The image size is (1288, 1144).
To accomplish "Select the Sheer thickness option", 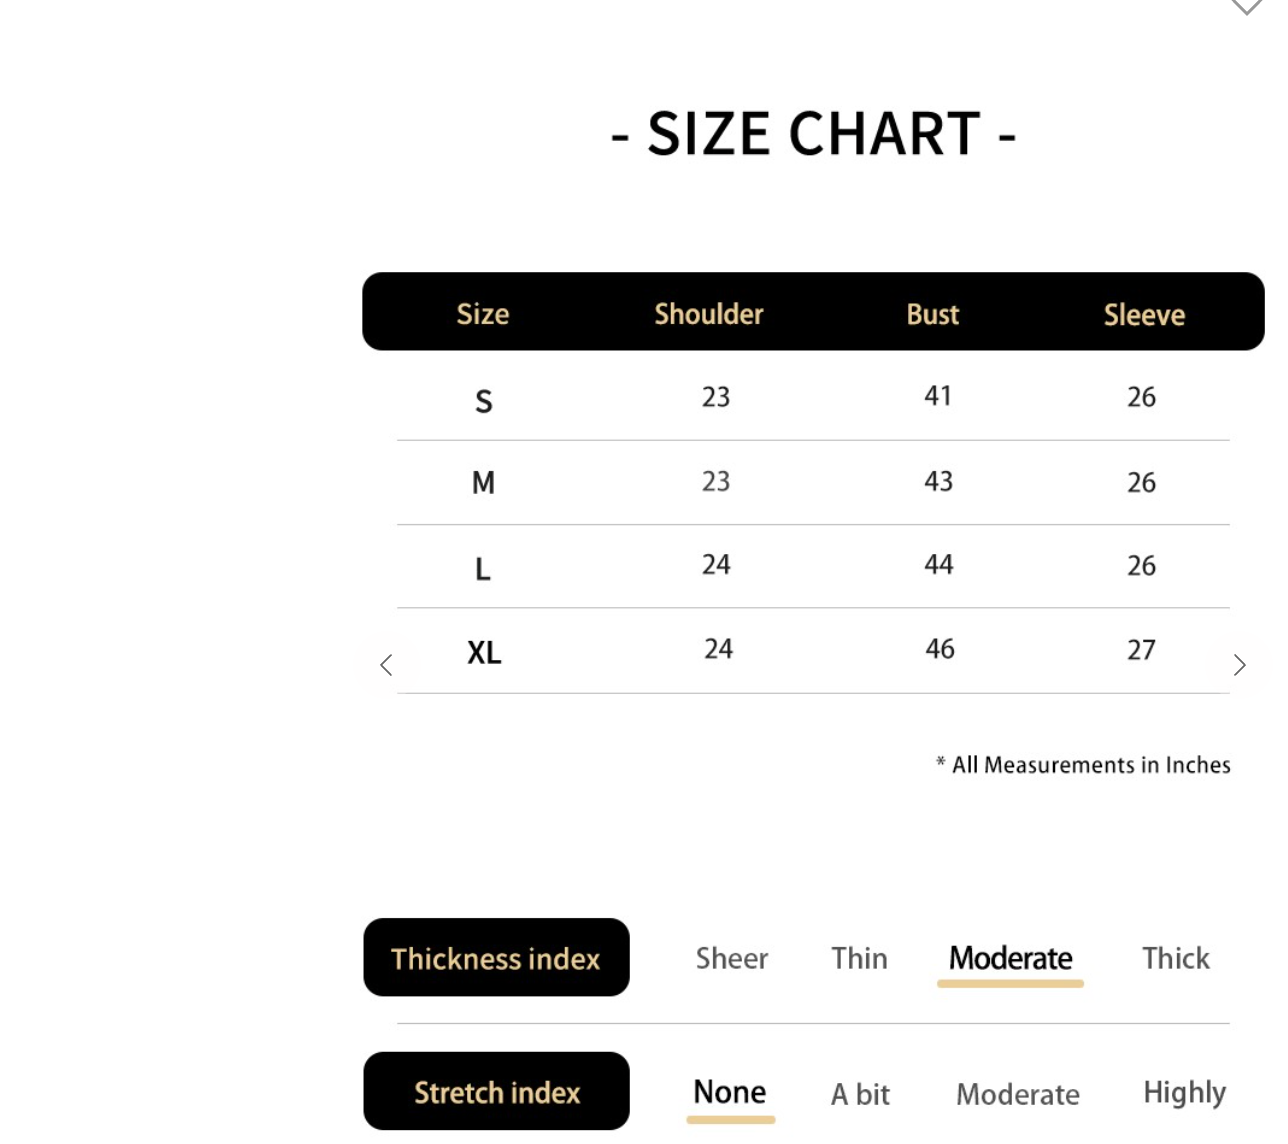I will click(732, 958).
